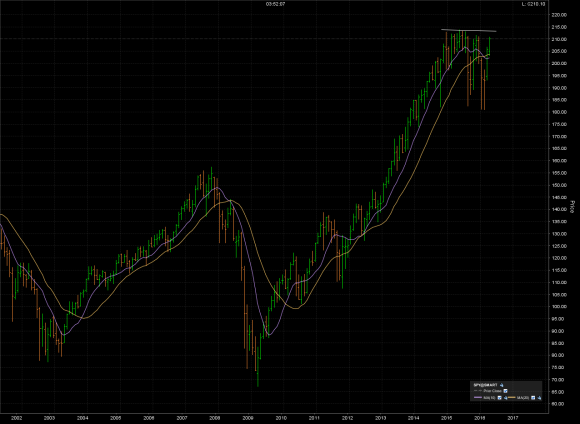
Task: Click the 2017 year label on time axis
Action: 512,418
